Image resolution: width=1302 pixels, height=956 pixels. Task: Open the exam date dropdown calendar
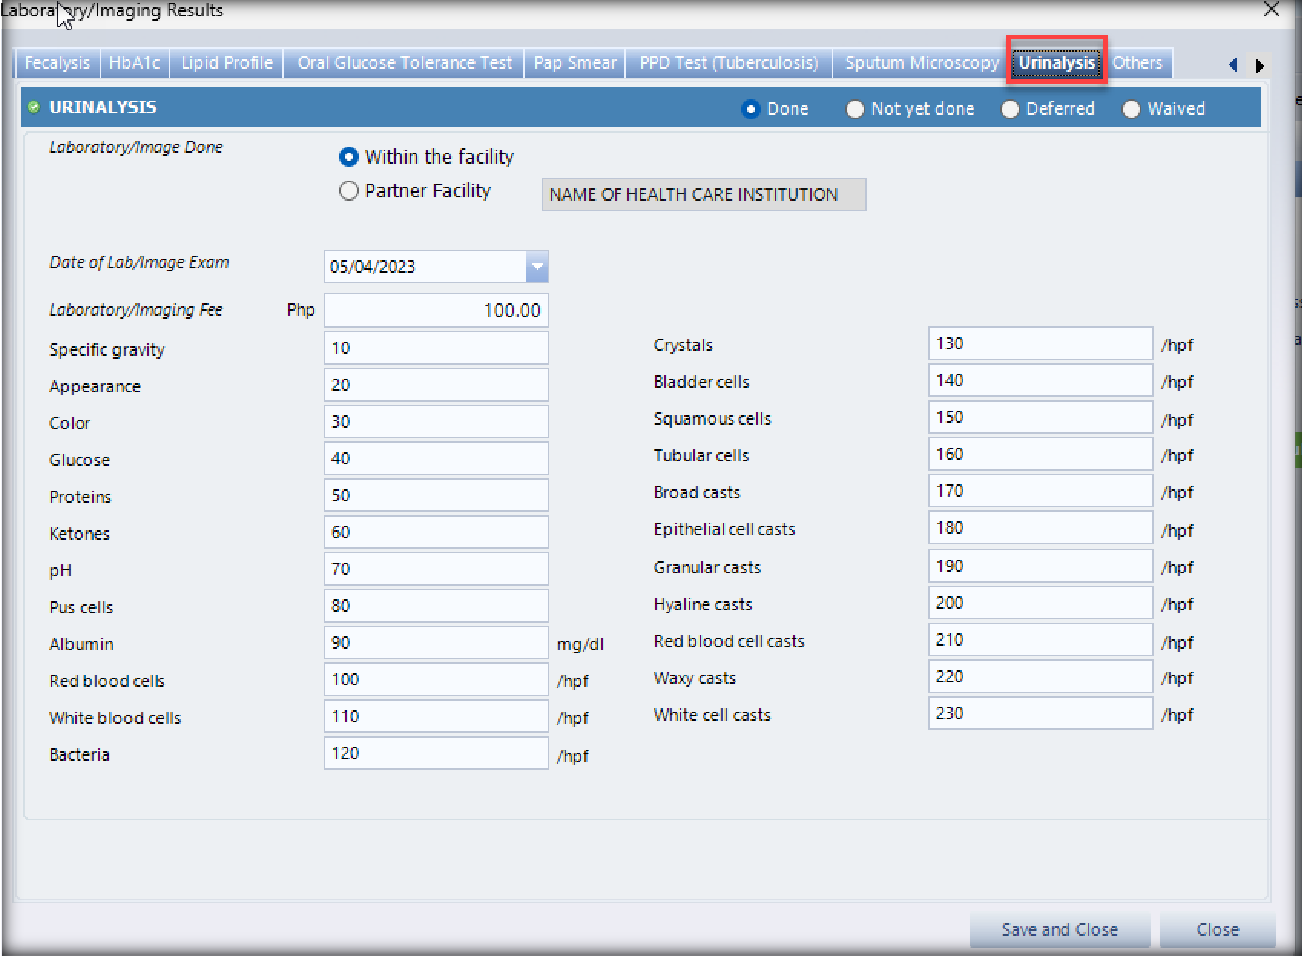(x=537, y=267)
